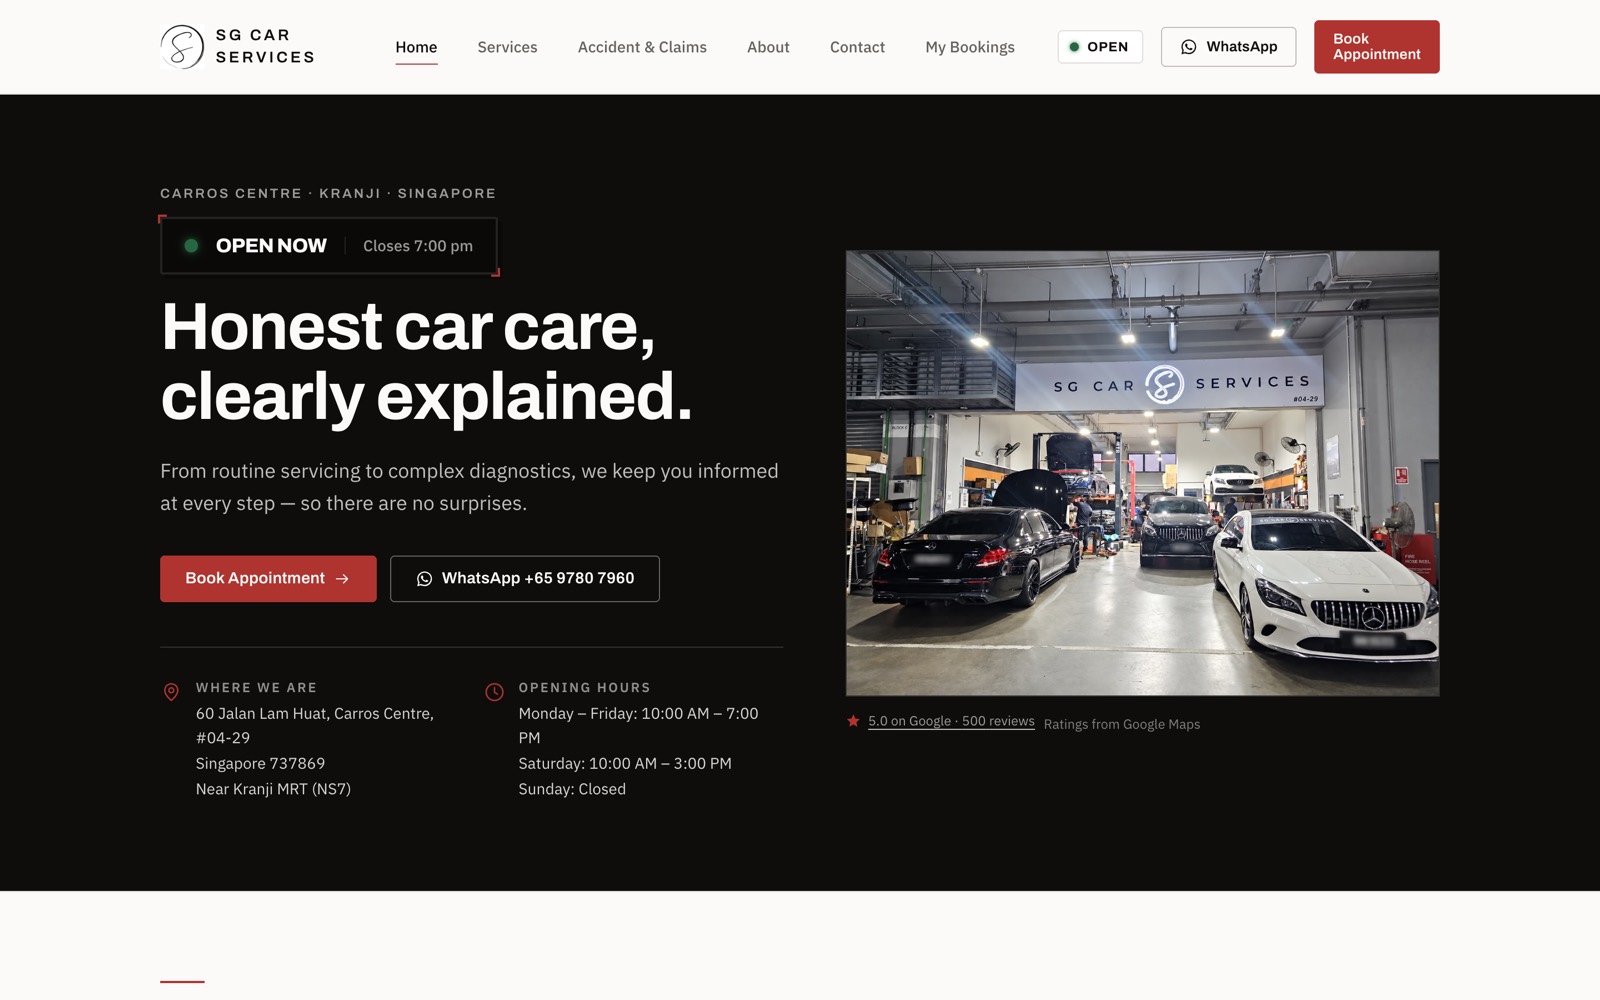Open the Services page
The height and width of the screenshot is (1000, 1600).
click(507, 47)
